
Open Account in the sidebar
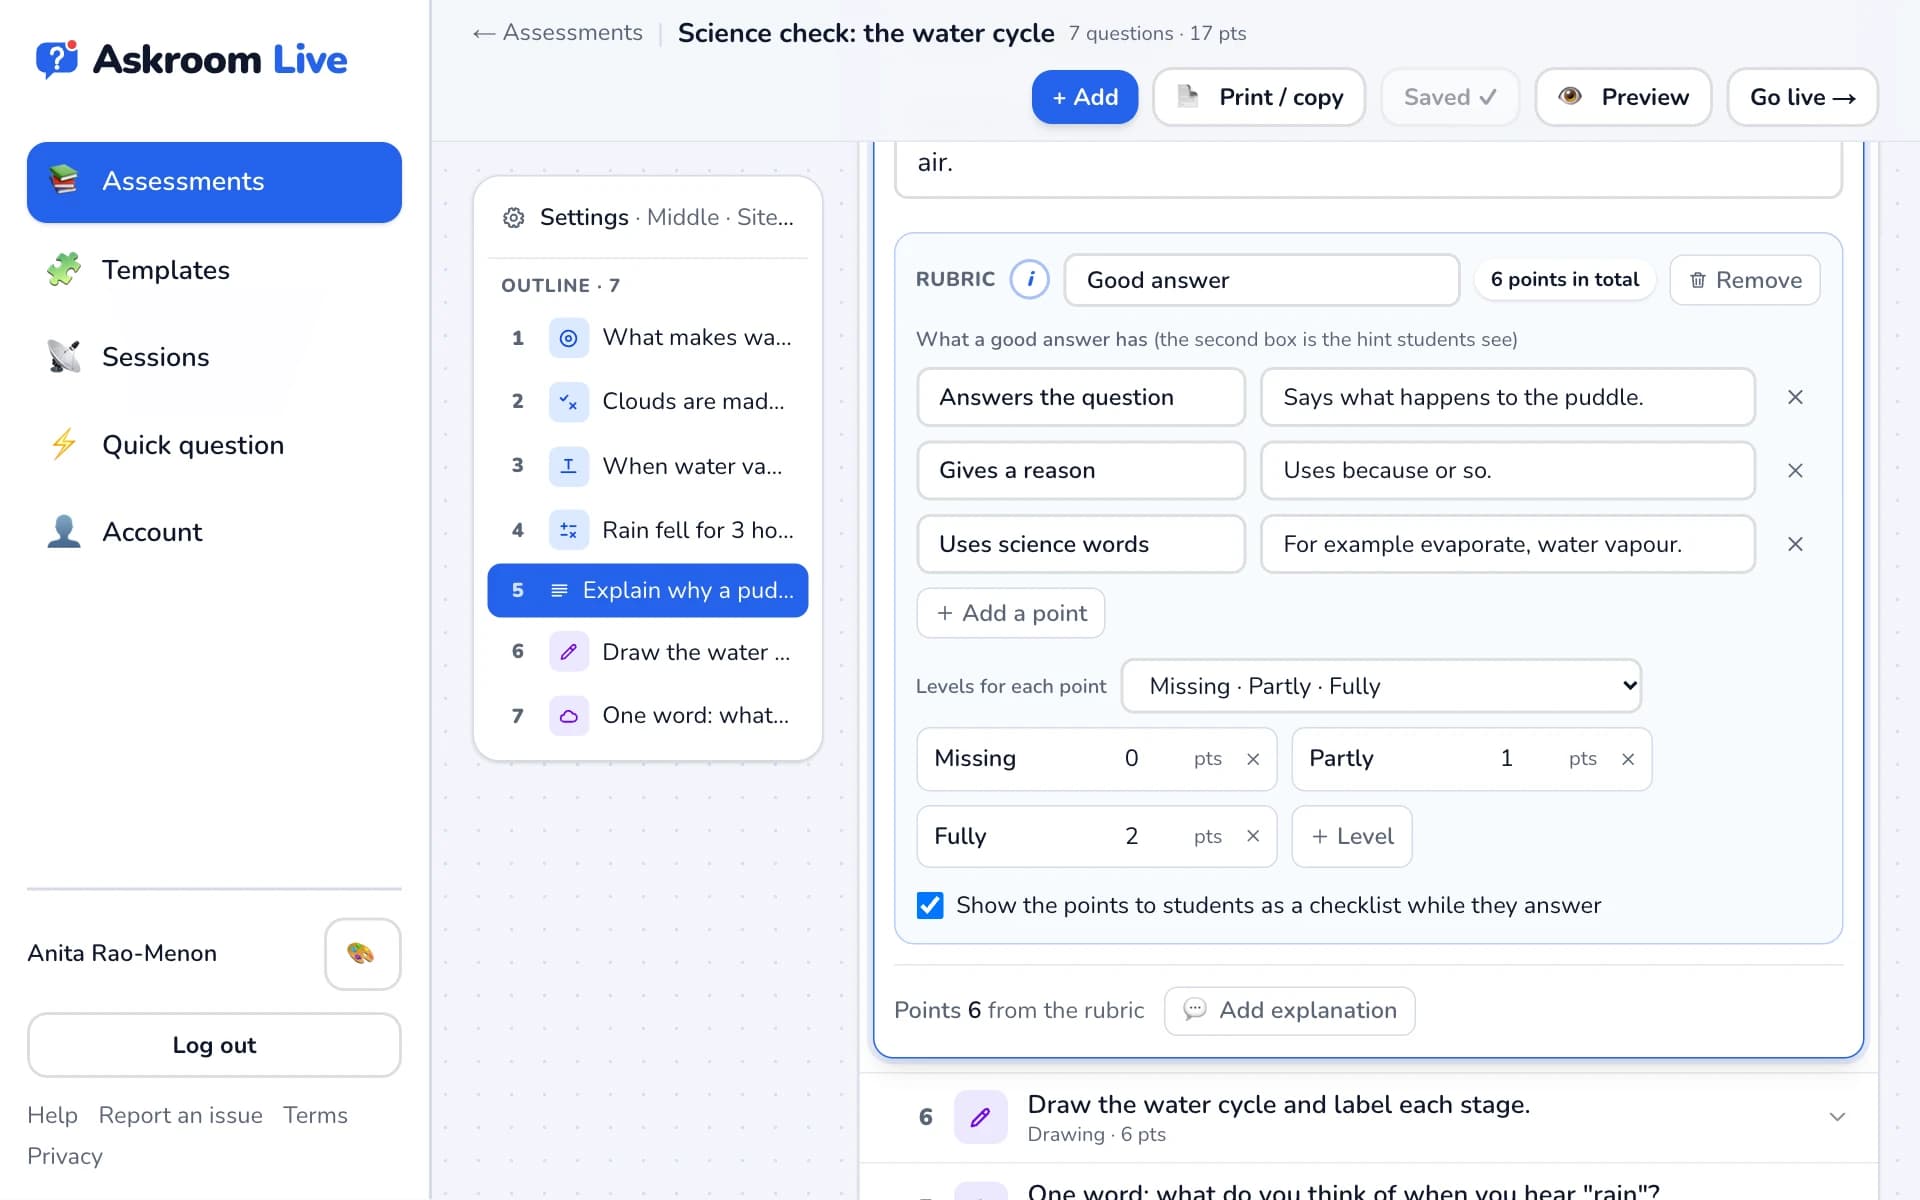pos(214,532)
